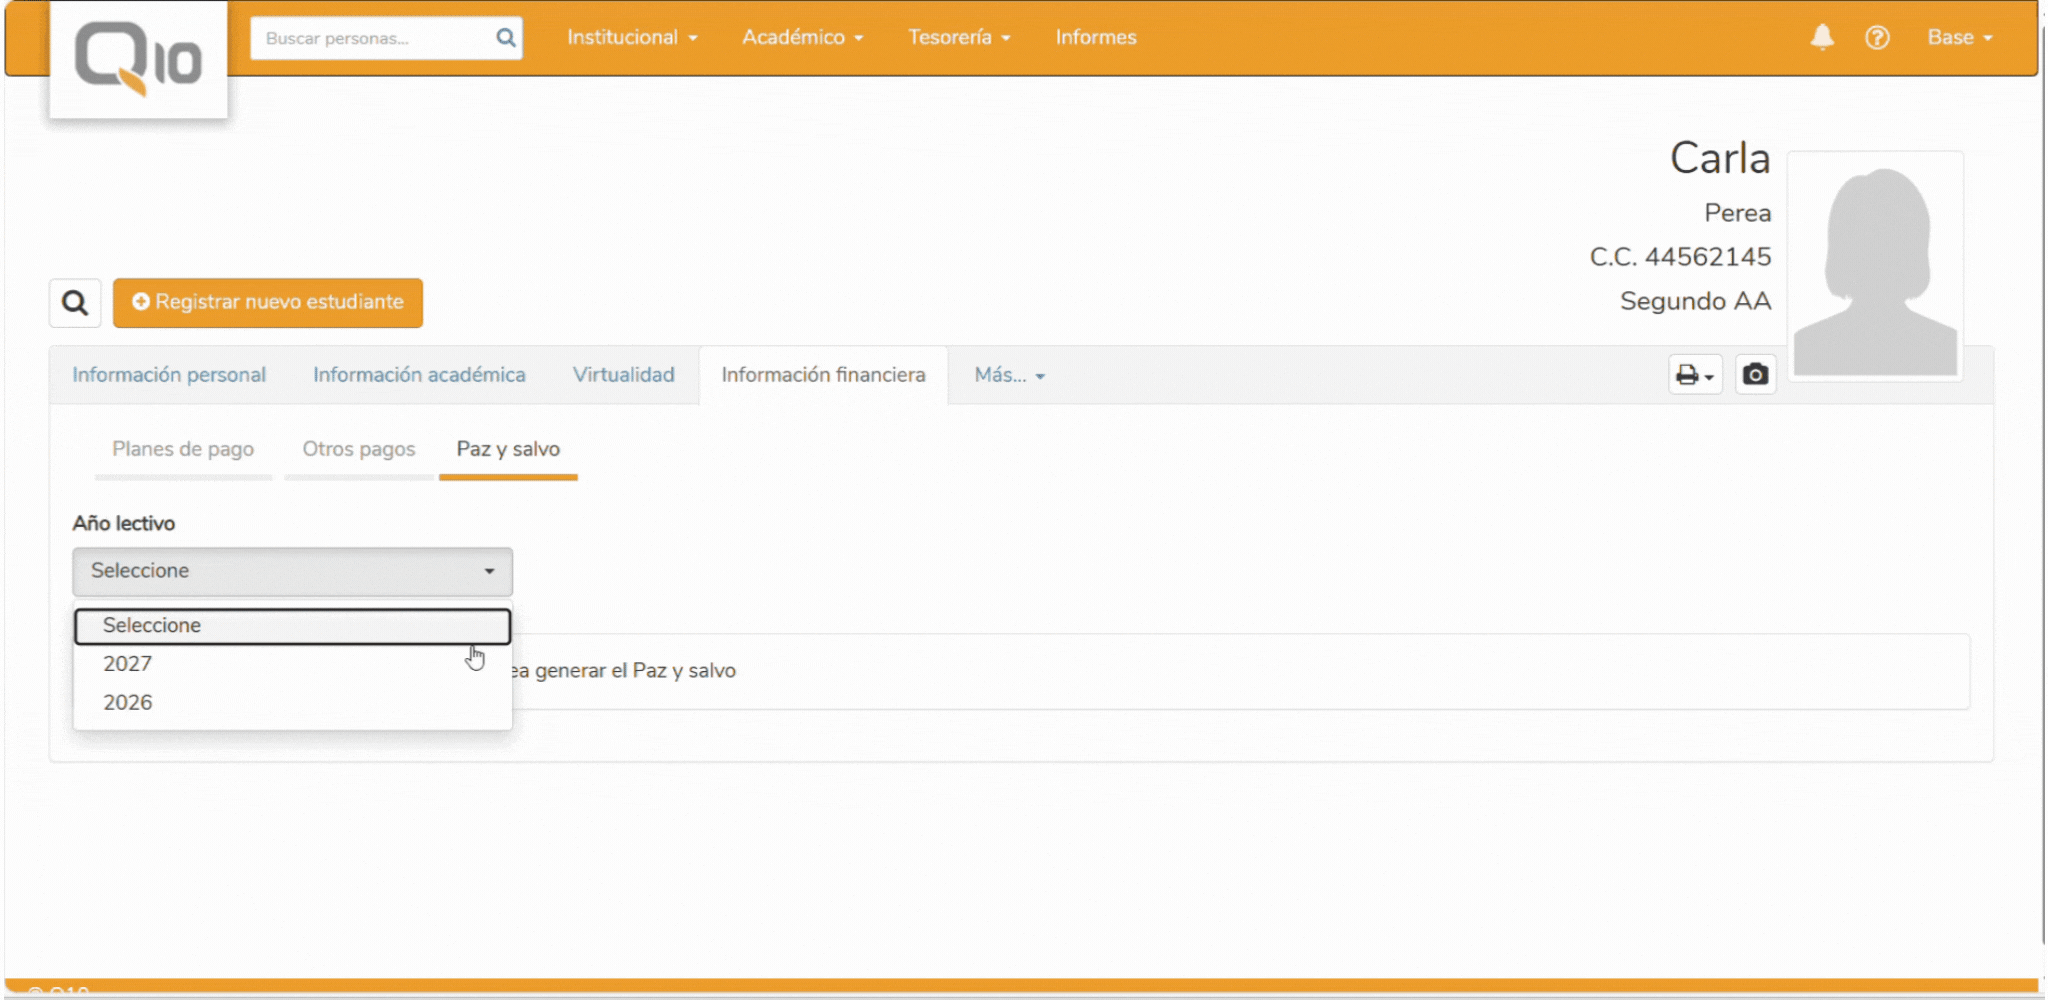2048x1000 pixels.
Task: Open the Planes de pago subtab
Action: [x=183, y=450]
